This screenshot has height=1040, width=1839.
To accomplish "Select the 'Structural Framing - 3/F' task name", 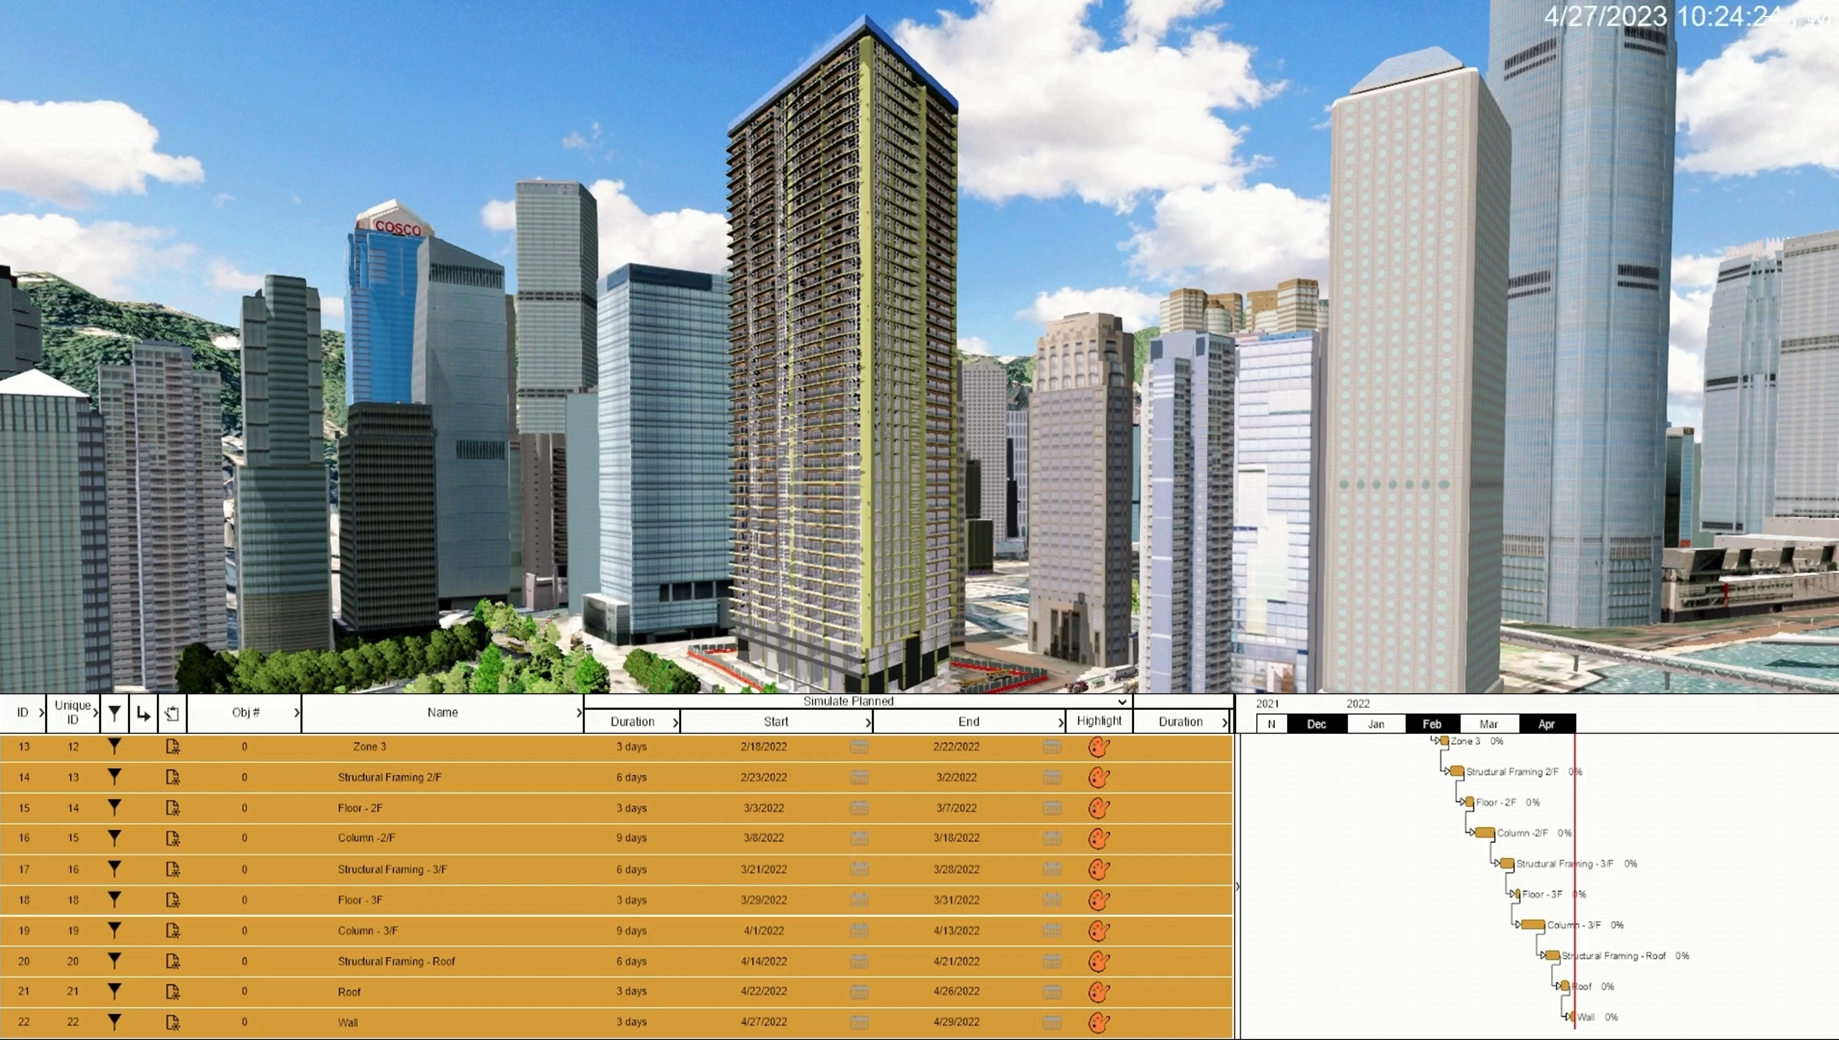I will 392,869.
